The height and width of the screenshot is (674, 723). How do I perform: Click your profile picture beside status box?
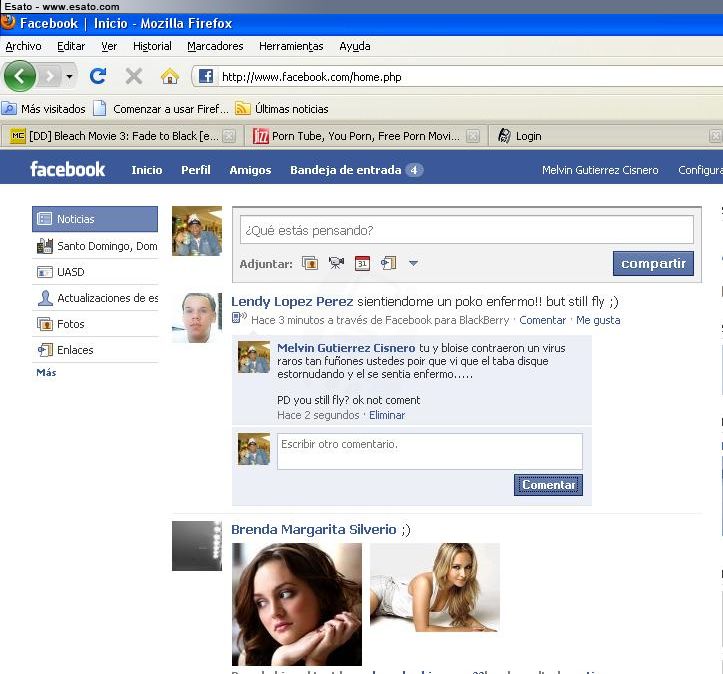pos(197,231)
